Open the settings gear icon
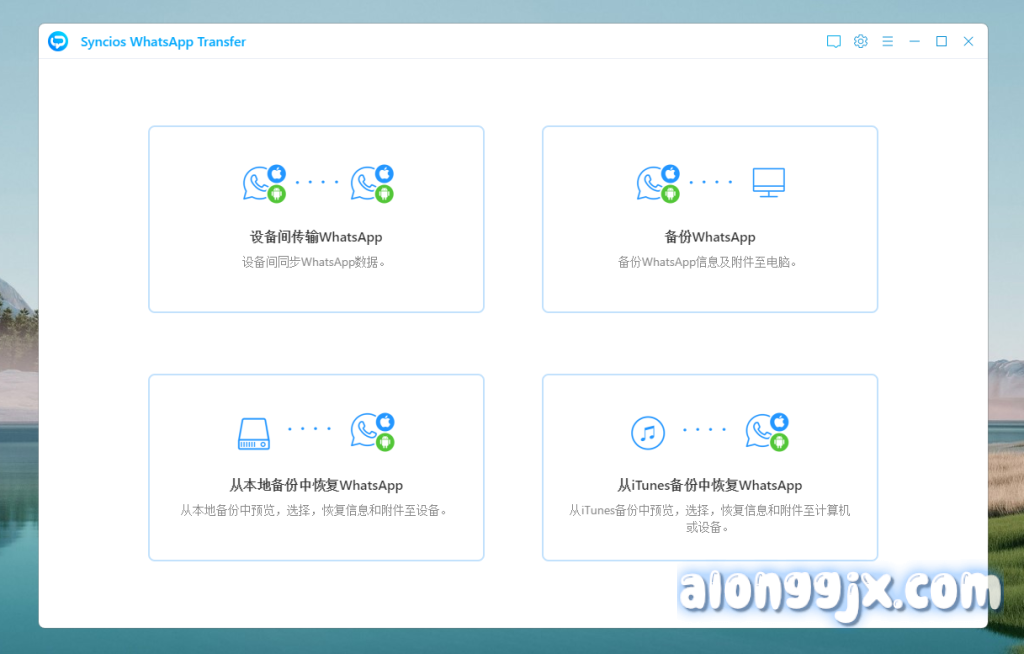Screen dimensions: 1024x654 click(x=860, y=42)
